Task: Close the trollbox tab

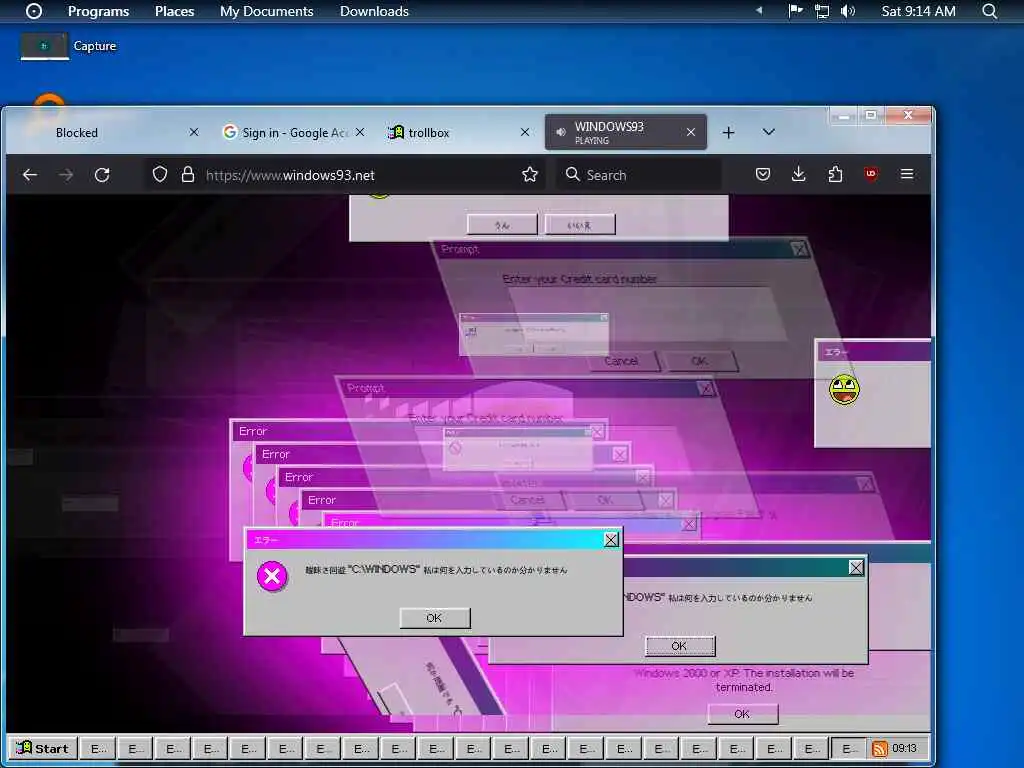Action: pyautogui.click(x=525, y=133)
